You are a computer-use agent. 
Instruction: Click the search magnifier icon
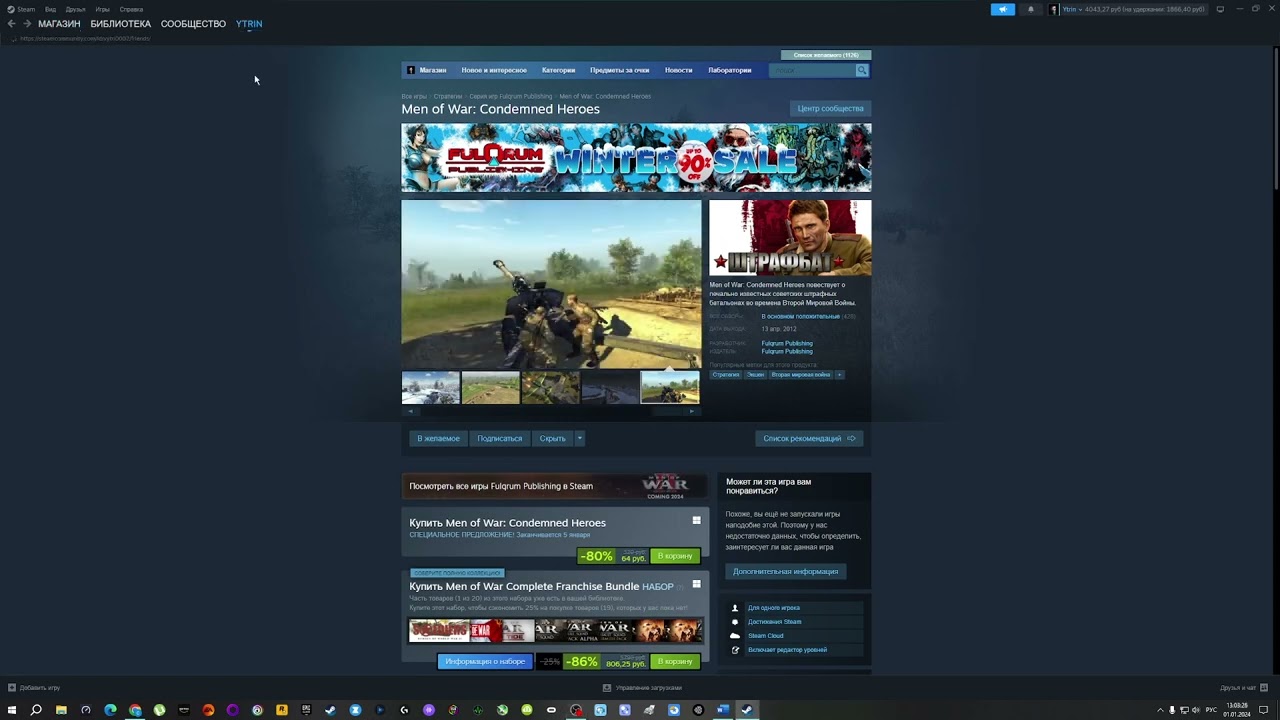tap(862, 70)
